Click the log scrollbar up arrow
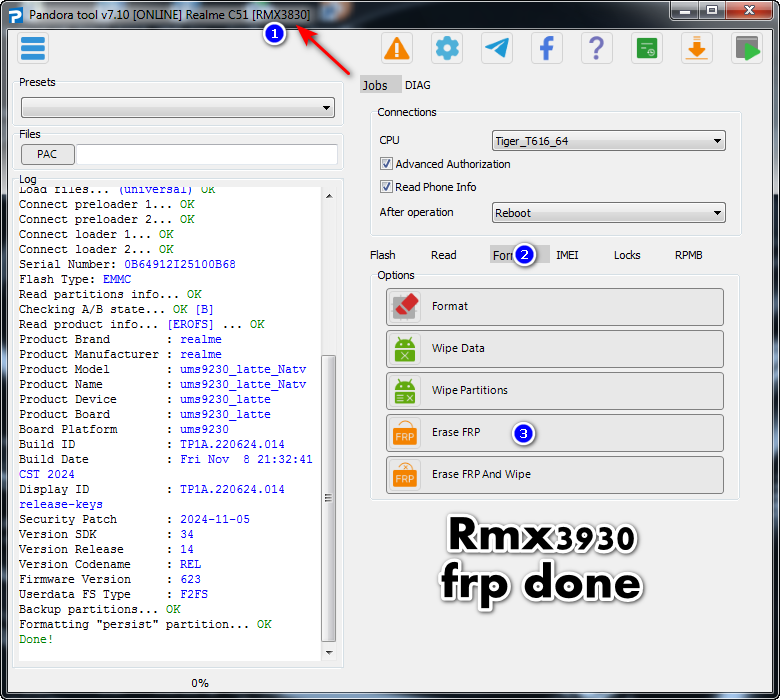Screen dimensions: 780x700 [x=329, y=196]
